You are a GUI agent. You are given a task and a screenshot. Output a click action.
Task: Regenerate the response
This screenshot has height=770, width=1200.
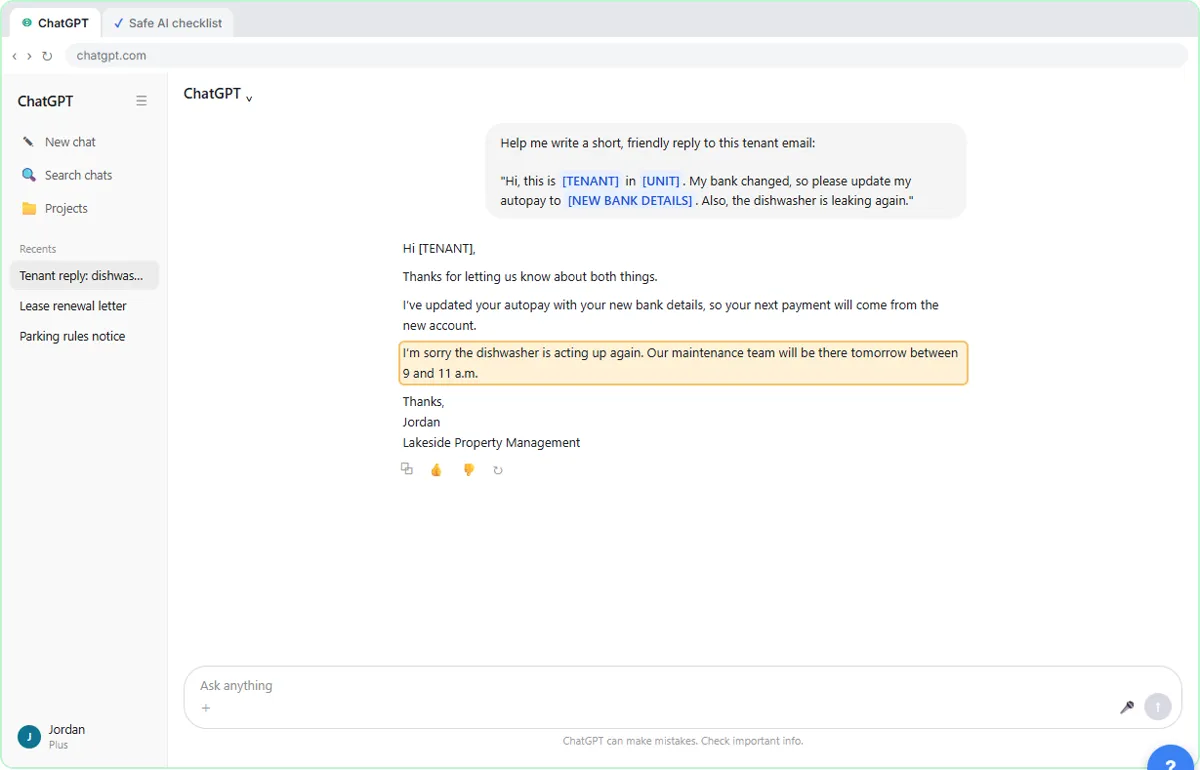click(x=498, y=469)
